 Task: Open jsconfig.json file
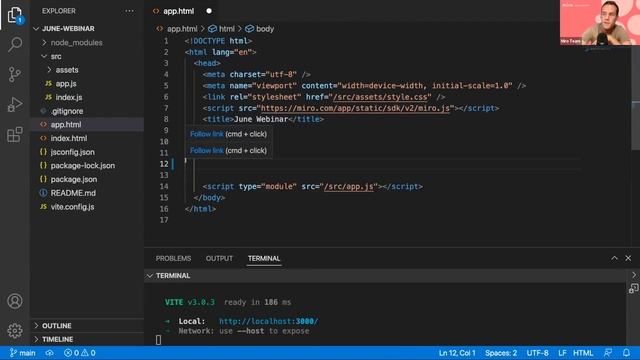(x=72, y=152)
